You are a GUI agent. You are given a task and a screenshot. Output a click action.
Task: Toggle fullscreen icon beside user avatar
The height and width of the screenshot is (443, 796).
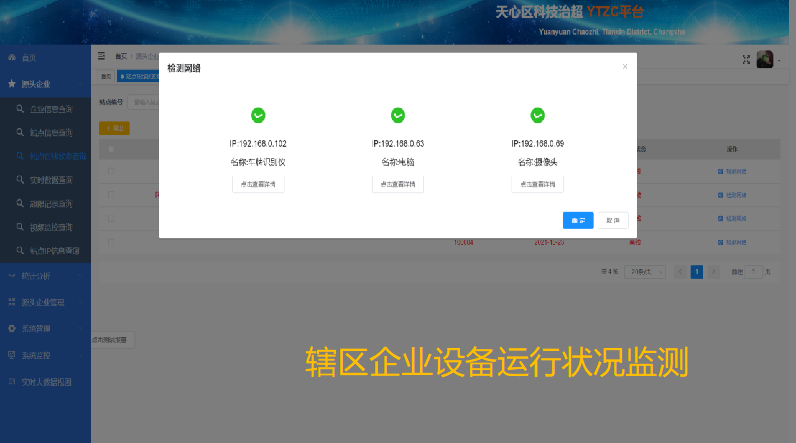(746, 60)
